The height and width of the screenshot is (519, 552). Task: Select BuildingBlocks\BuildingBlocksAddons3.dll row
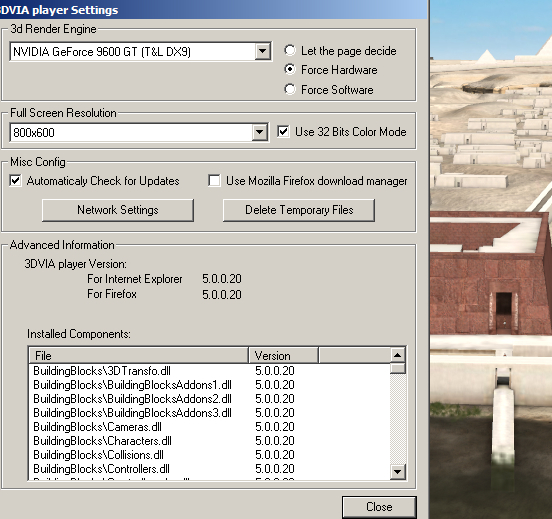209,413
